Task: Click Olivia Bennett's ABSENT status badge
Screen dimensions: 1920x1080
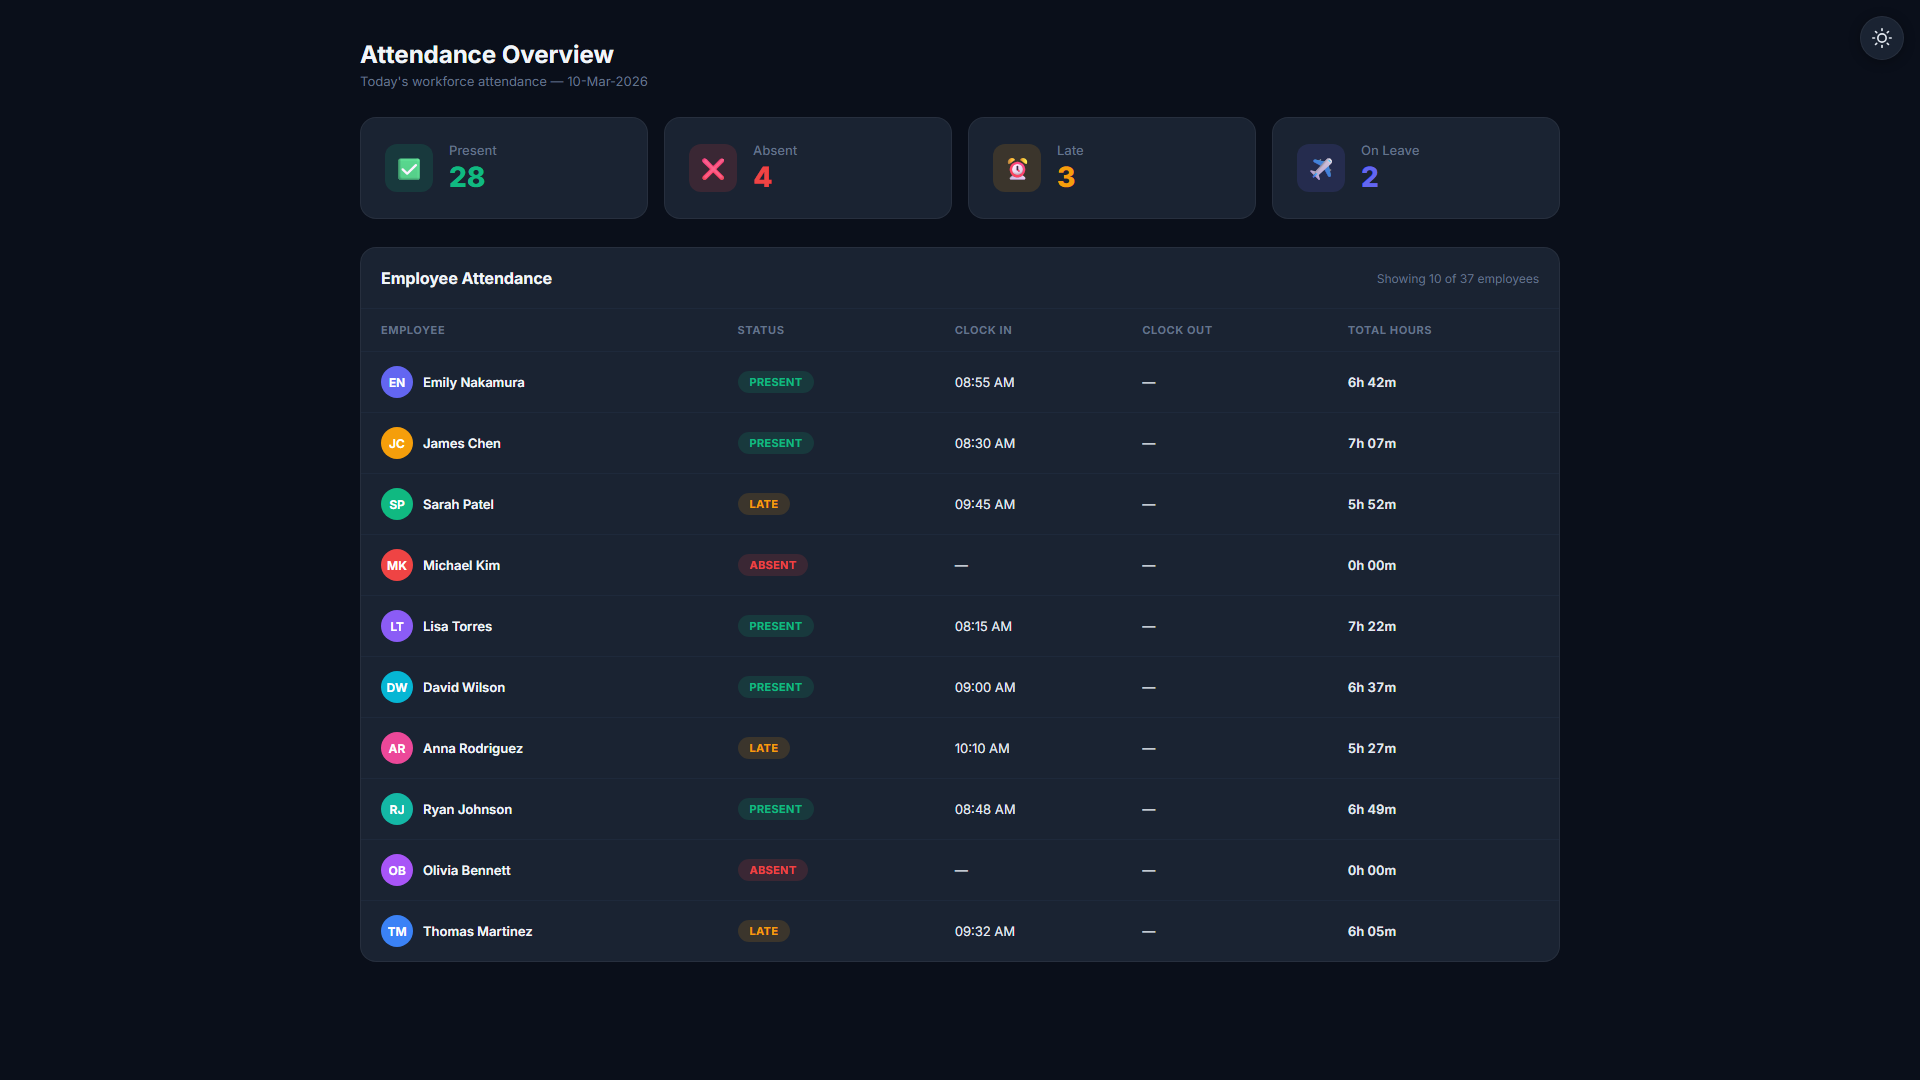Action: (773, 870)
